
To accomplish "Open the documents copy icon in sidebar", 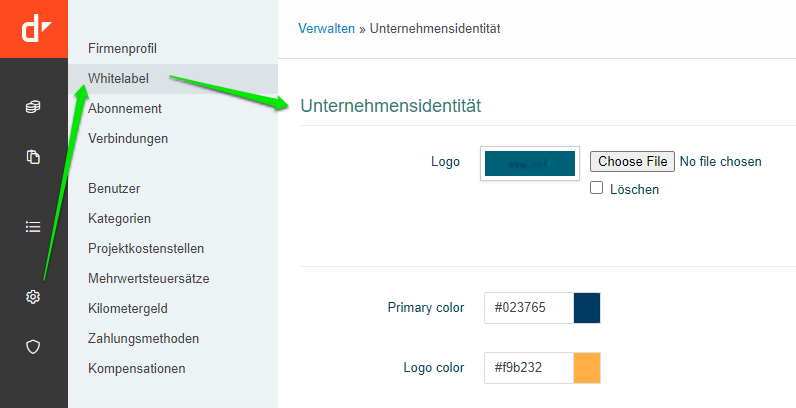I will [33, 157].
